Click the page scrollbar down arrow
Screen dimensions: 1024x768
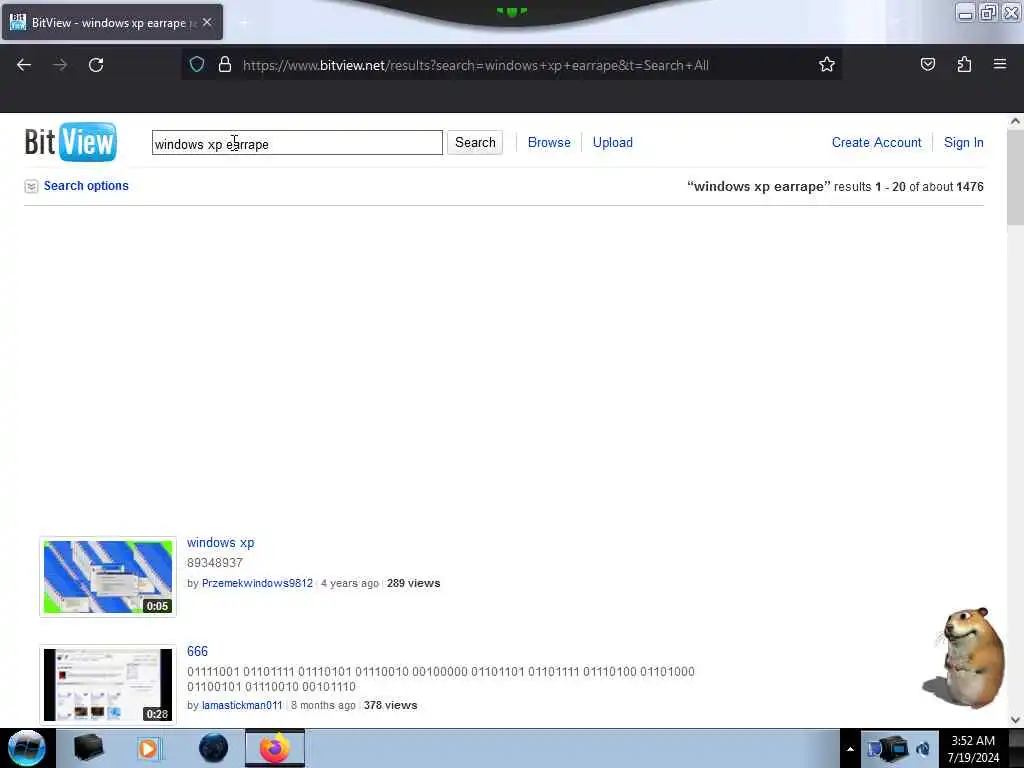[1015, 720]
